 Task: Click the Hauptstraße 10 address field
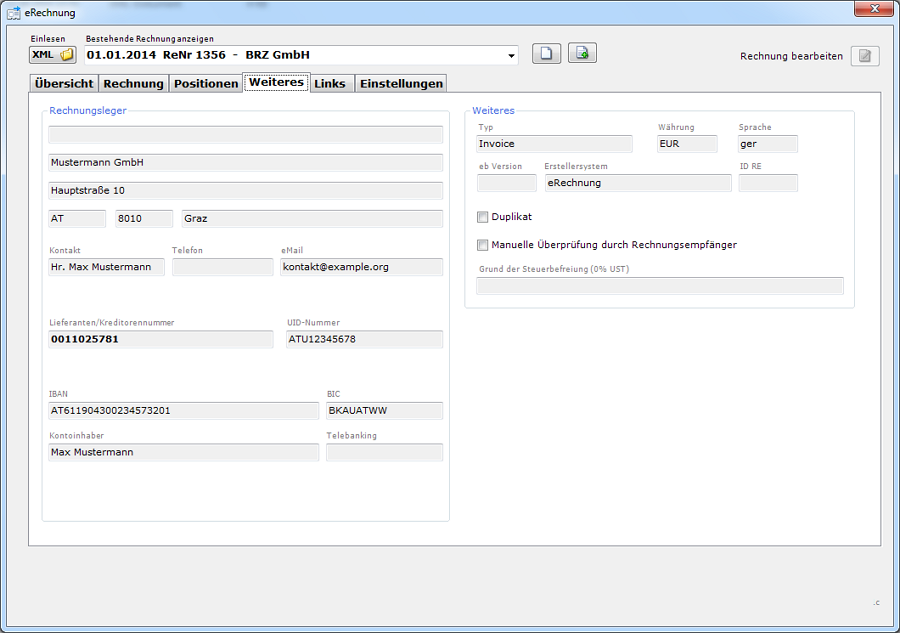click(246, 191)
